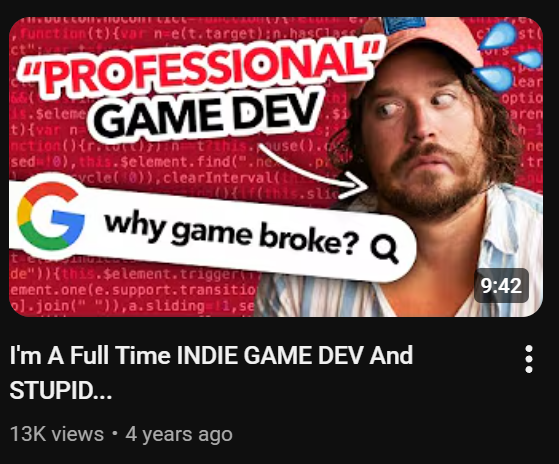Click the blue sweat droplets emoji
Viewport: 559px width, 464px height.
point(510,55)
